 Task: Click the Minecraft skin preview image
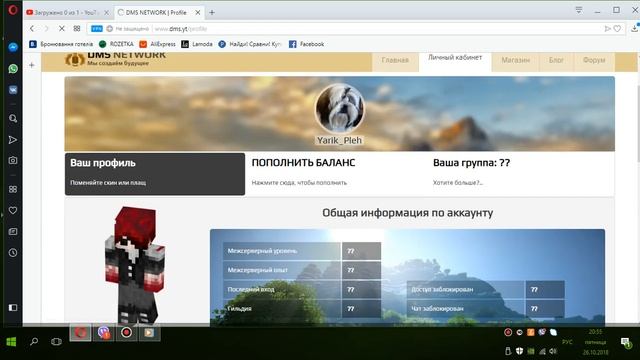pyautogui.click(x=135, y=265)
